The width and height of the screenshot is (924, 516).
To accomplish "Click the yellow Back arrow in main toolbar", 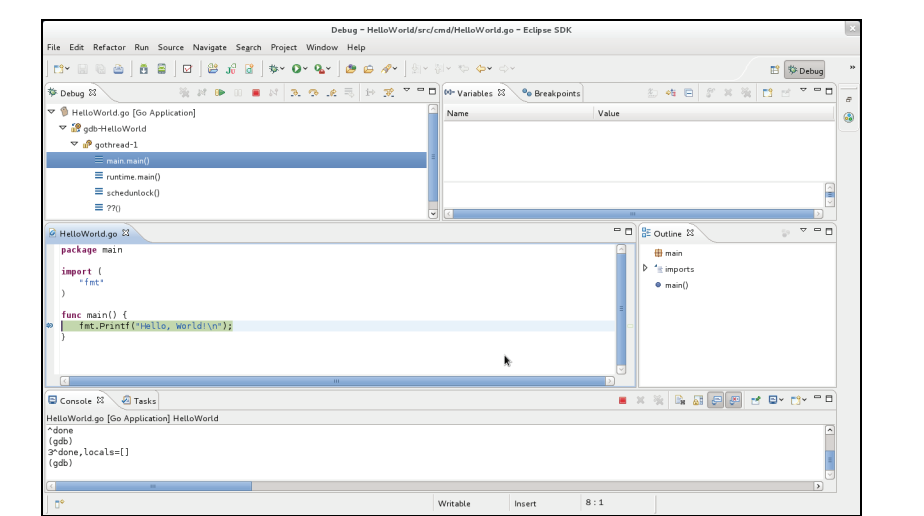I will [481, 69].
